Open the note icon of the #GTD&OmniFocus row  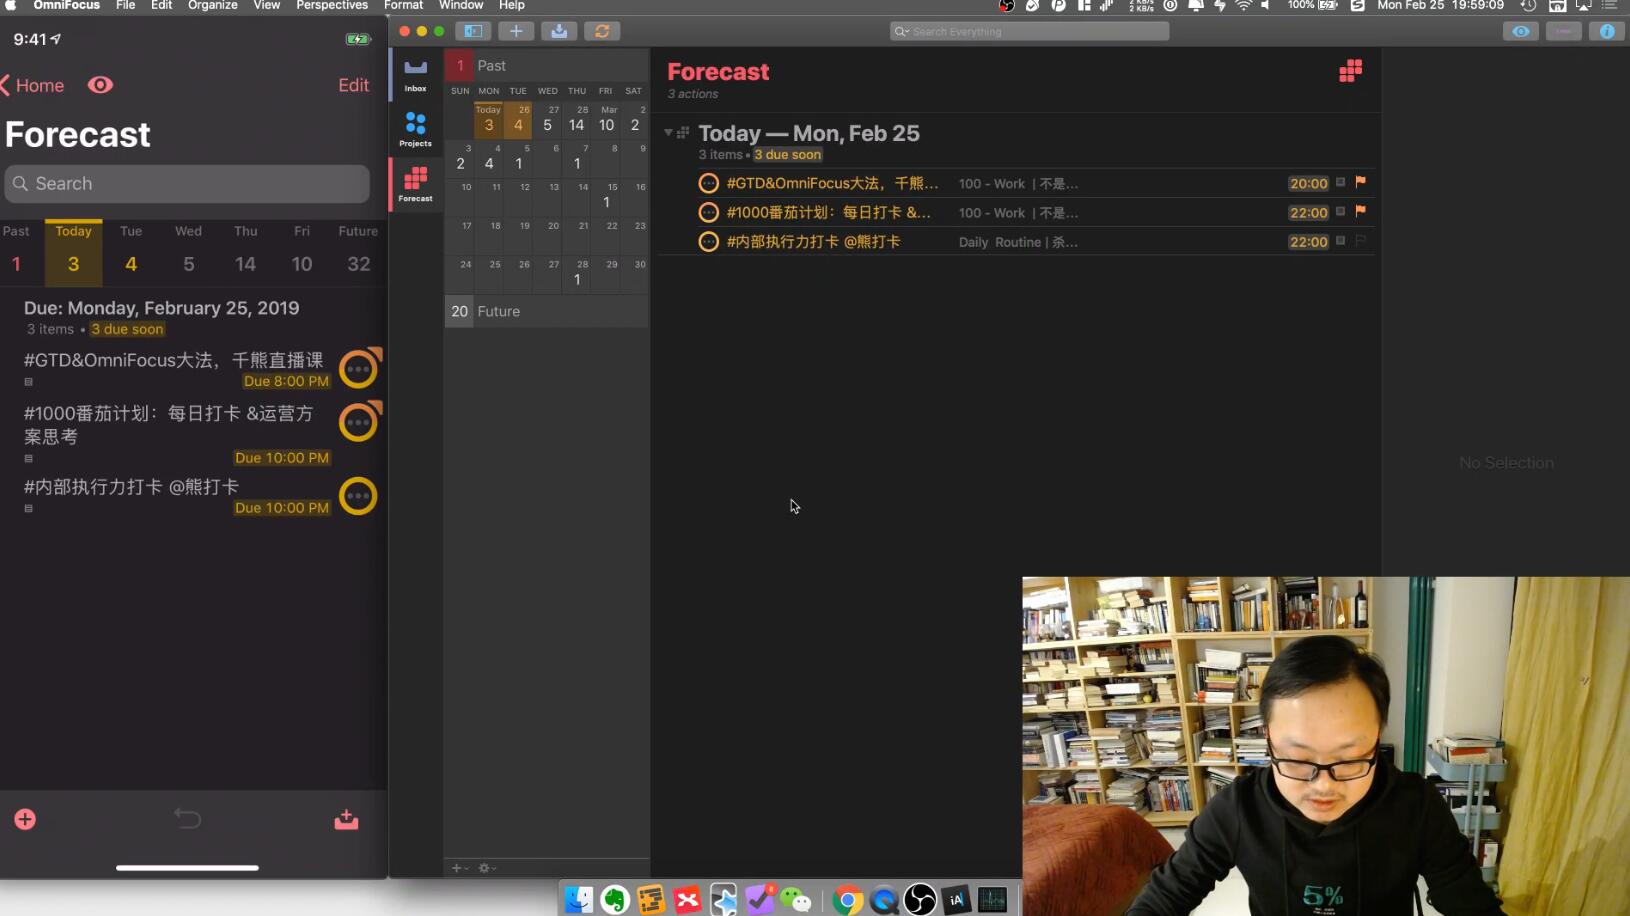click(x=1340, y=182)
